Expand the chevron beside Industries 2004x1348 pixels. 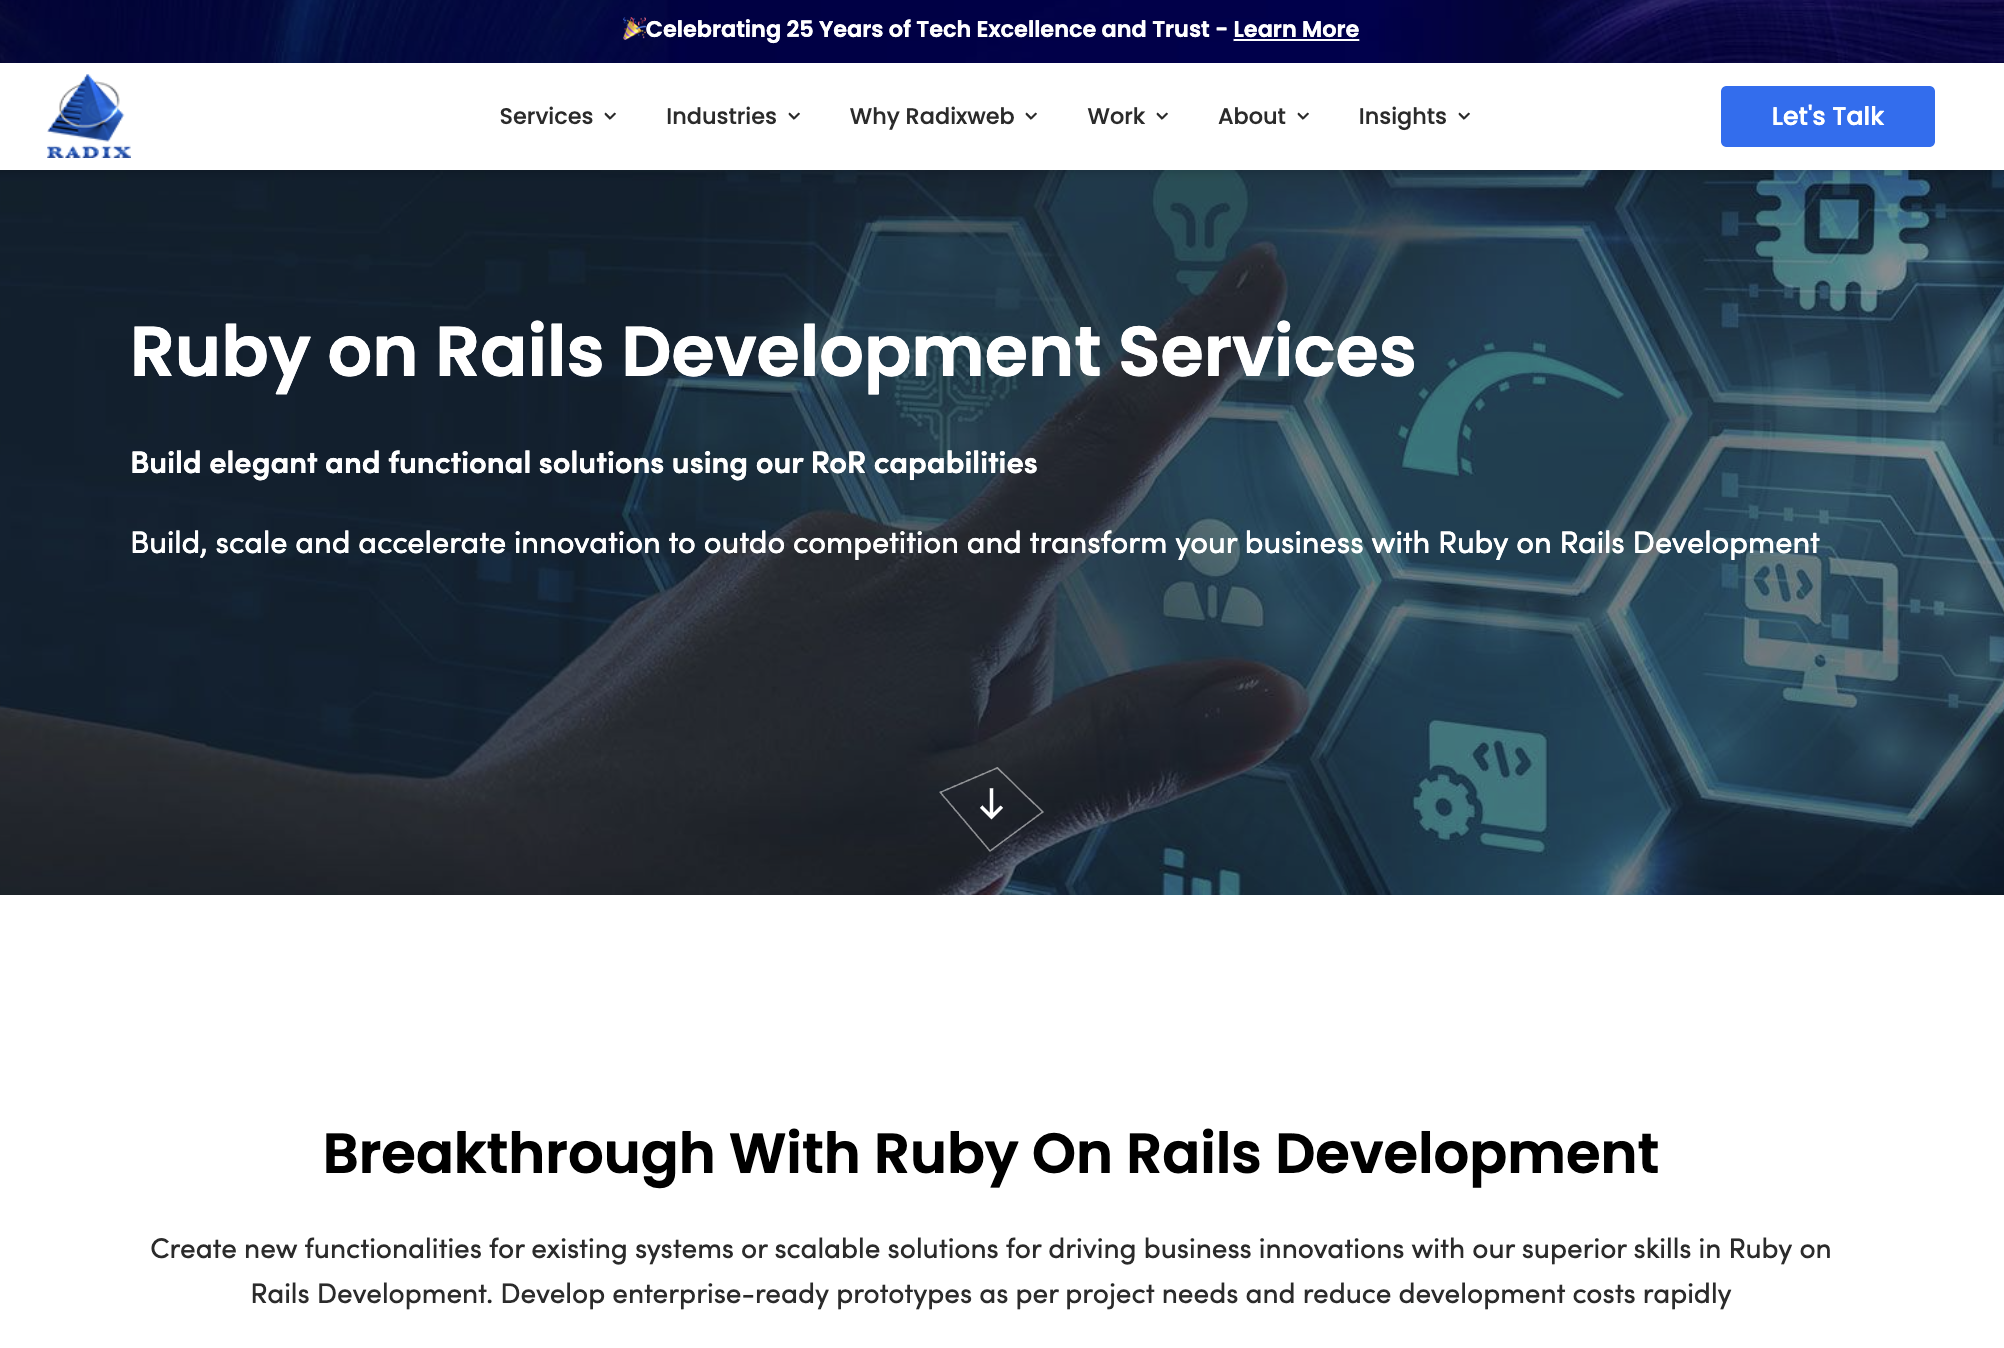[x=794, y=117]
